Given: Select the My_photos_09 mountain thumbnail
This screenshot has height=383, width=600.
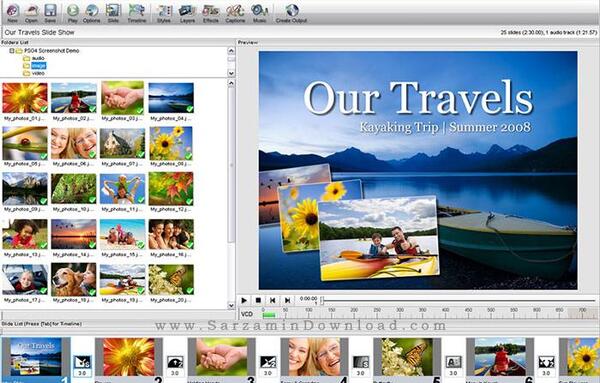Looking at the screenshot, I should (25, 189).
